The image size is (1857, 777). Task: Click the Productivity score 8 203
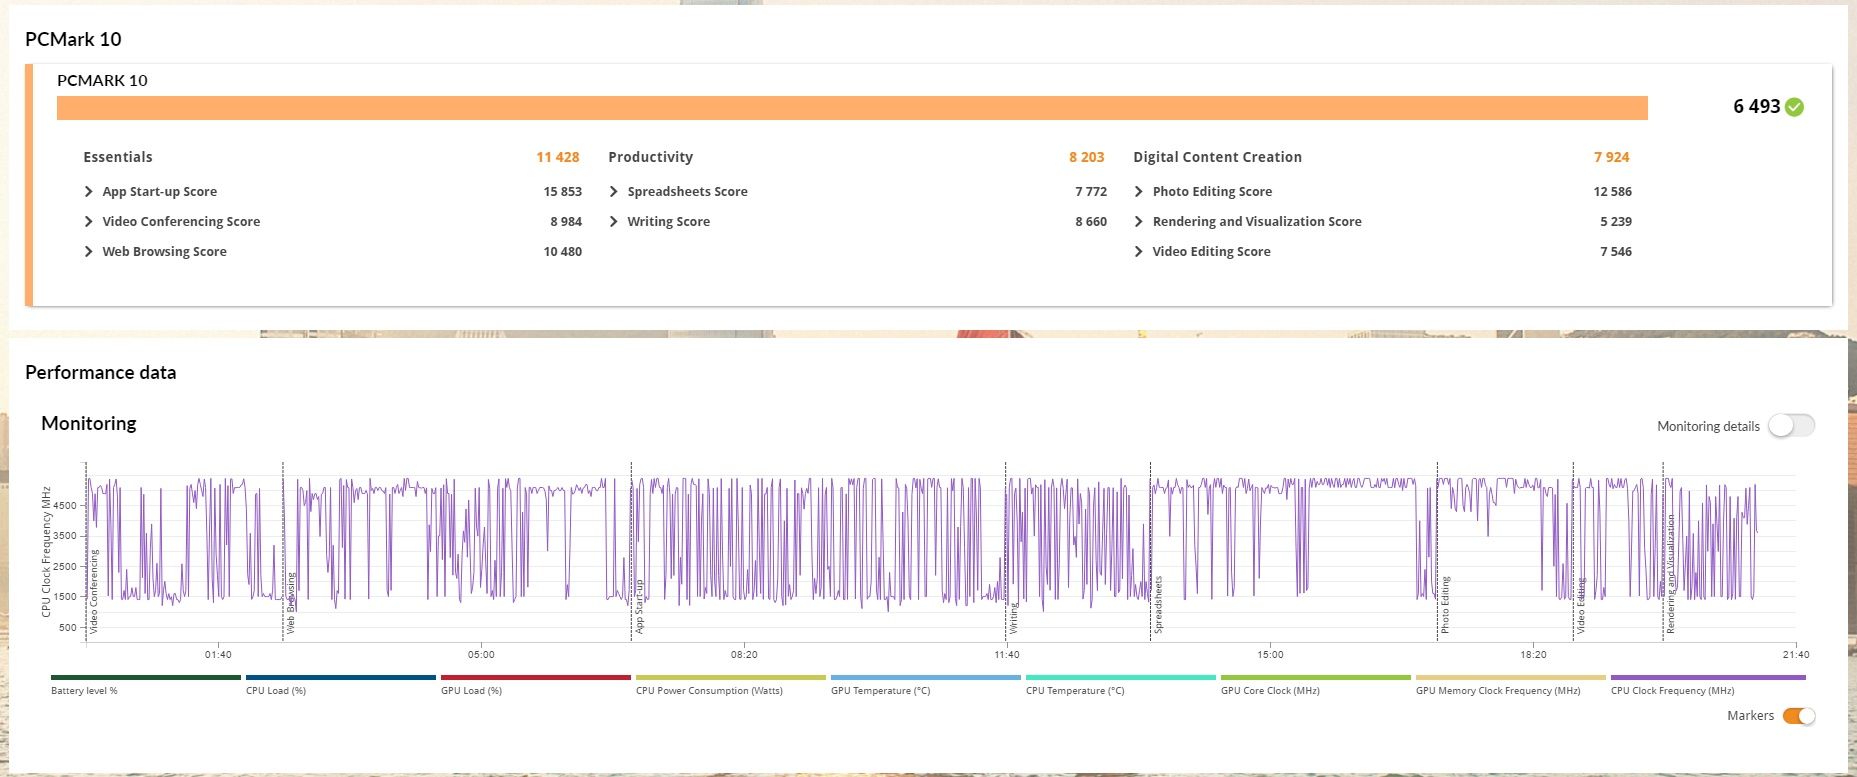coord(1087,157)
